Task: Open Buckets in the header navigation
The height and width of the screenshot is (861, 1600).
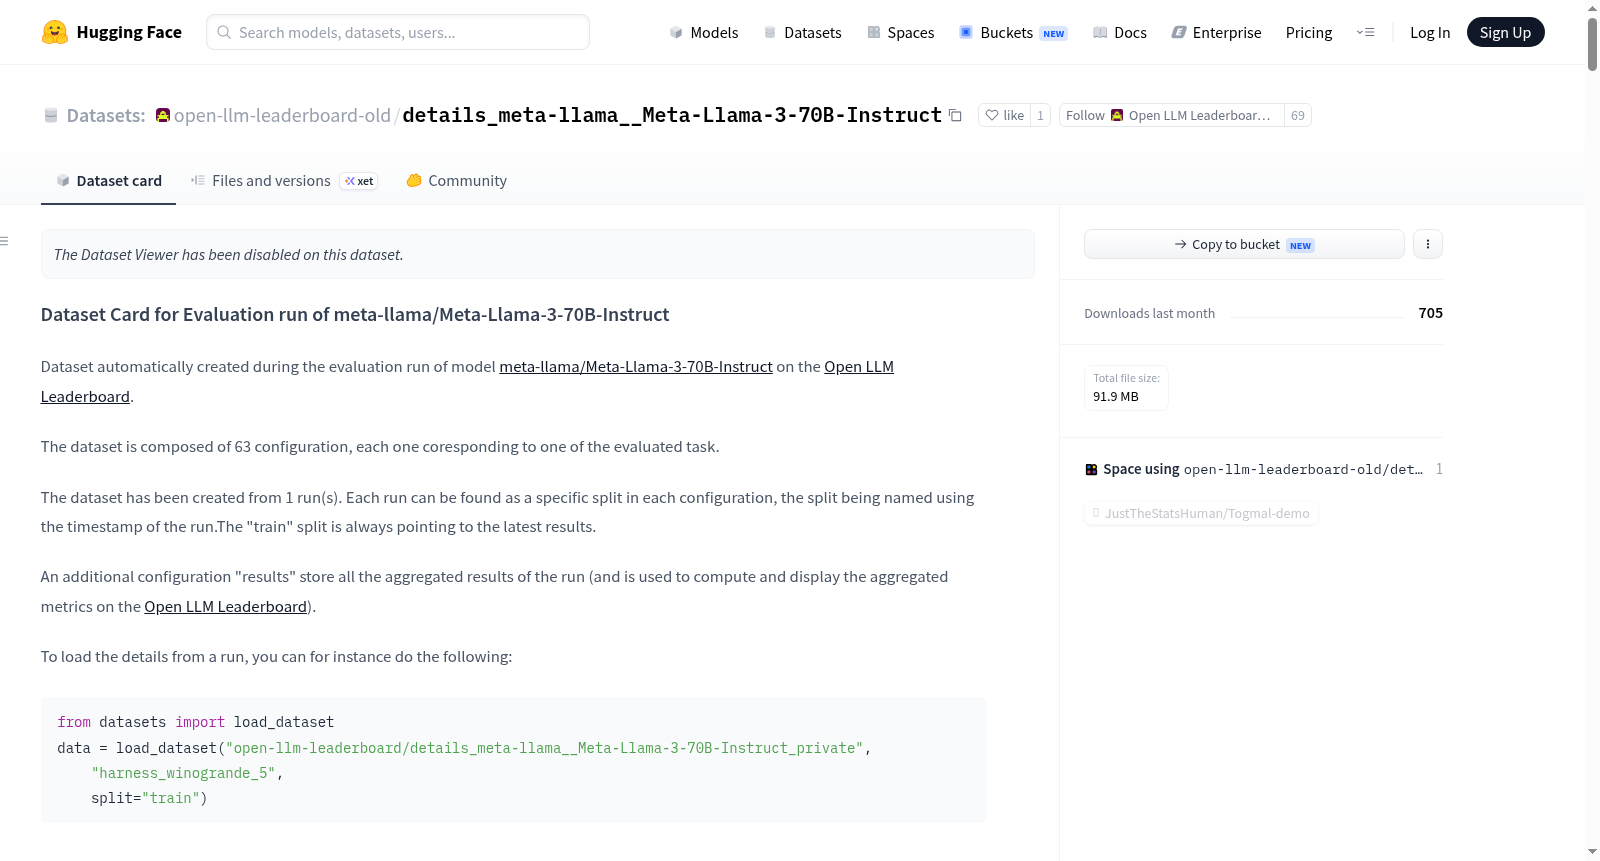Action: (x=1013, y=33)
